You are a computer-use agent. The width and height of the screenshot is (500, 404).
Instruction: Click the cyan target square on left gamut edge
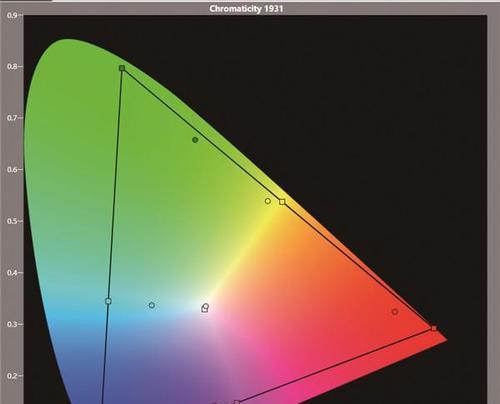[x=108, y=301]
